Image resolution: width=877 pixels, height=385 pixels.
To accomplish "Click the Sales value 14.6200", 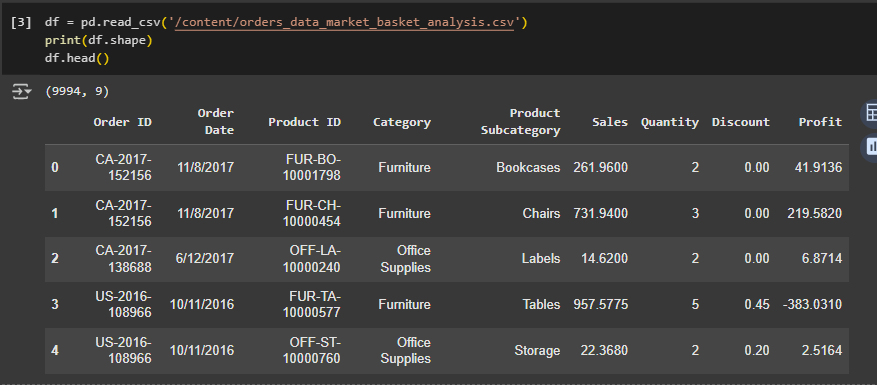I will click(x=604, y=259).
